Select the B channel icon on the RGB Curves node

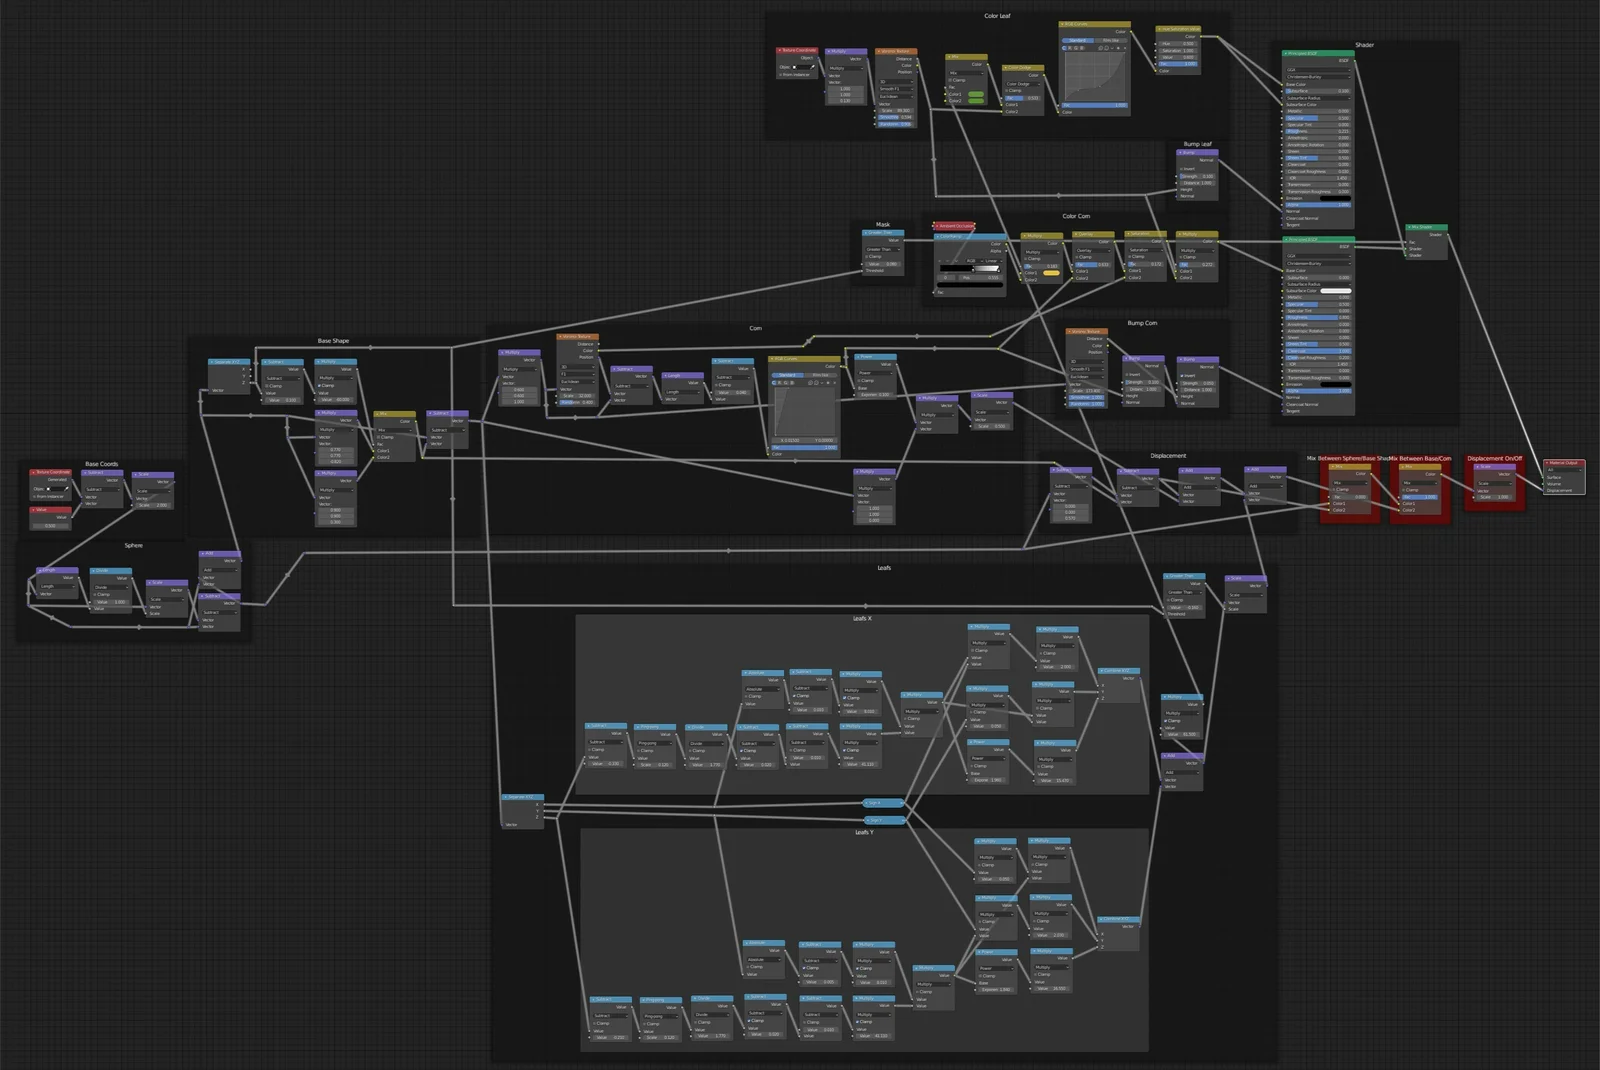1082,48
